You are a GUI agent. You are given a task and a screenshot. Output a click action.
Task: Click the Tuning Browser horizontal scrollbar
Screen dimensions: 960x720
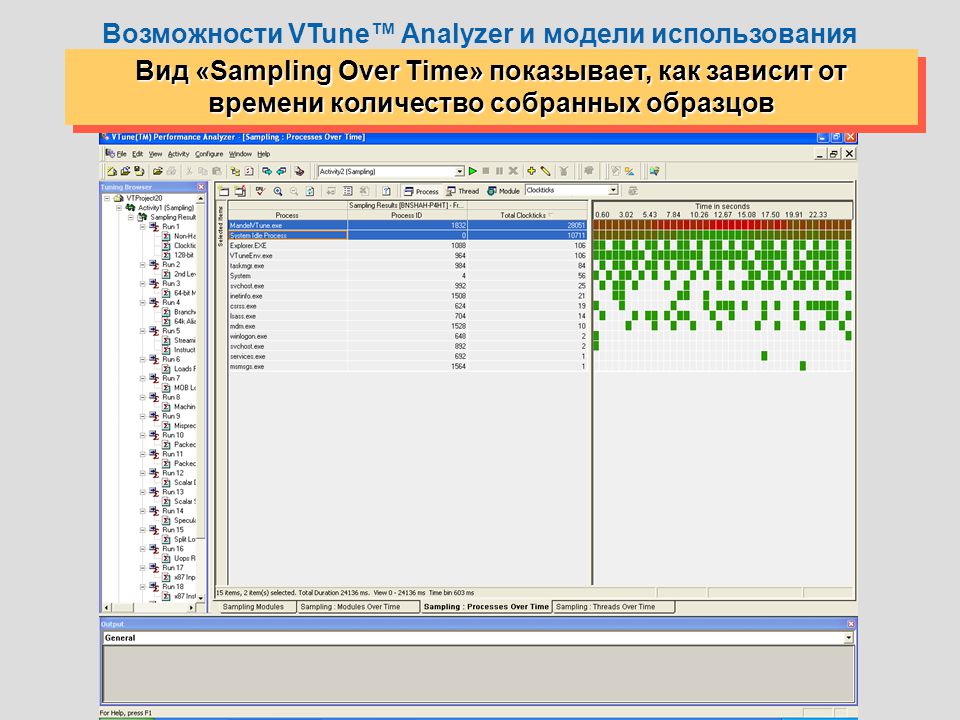[x=151, y=607]
